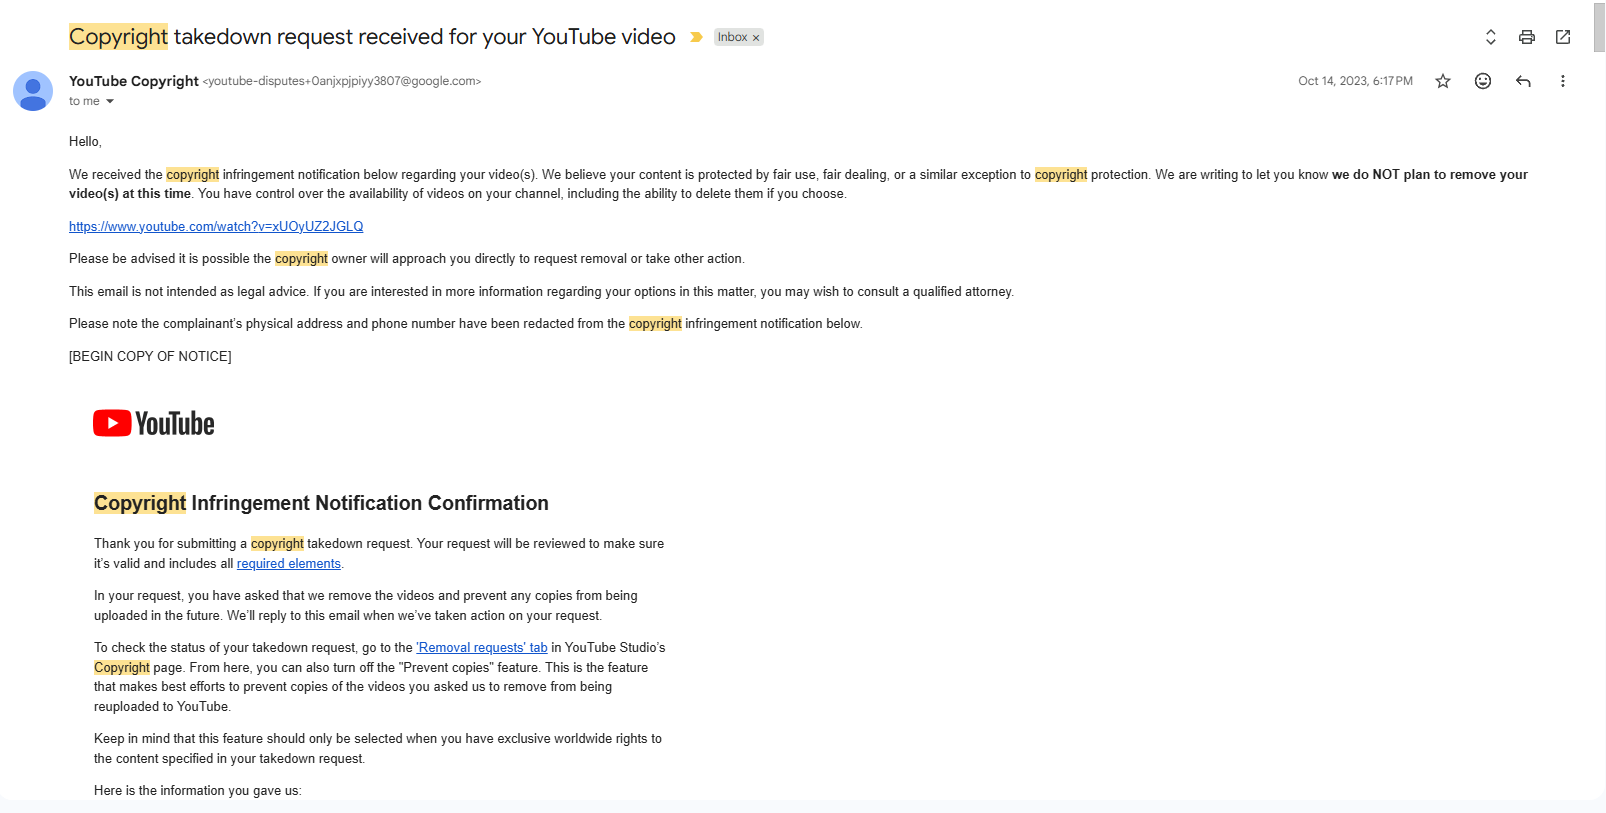Click the 'not intended as legal advice' sentence

click(541, 291)
